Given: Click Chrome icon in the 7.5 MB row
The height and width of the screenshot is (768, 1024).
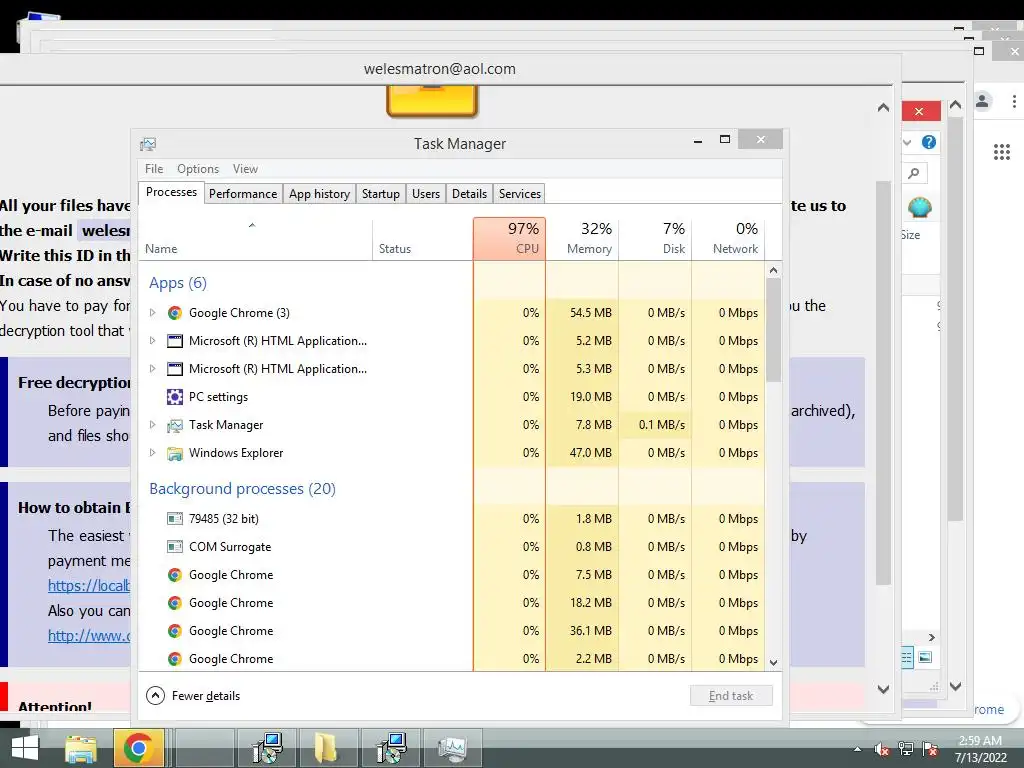Looking at the screenshot, I should pyautogui.click(x=174, y=575).
